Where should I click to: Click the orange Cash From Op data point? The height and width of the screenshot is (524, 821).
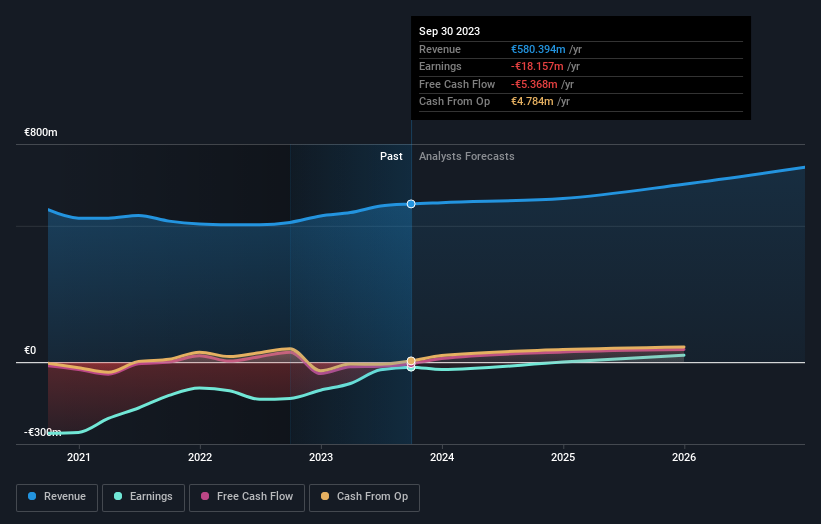click(411, 361)
